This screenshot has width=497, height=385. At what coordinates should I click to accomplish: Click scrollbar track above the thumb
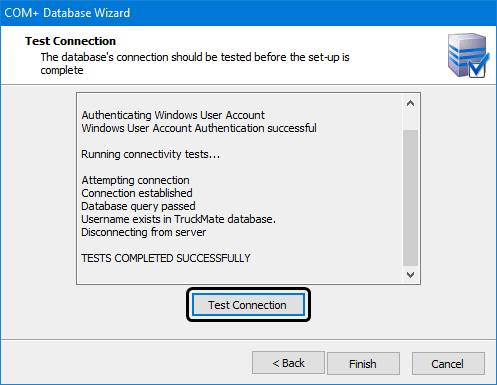(x=410, y=121)
